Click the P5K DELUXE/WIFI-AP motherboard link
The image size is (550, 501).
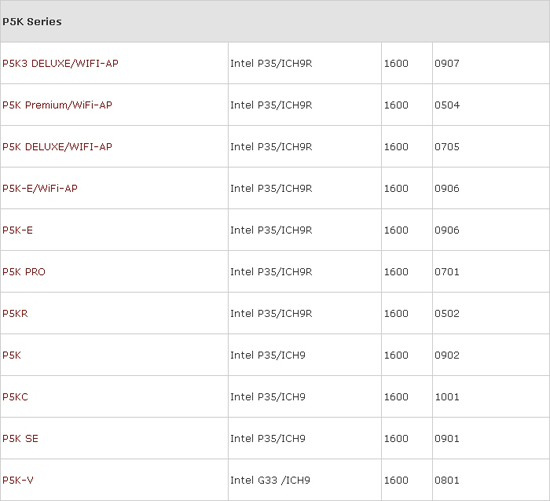pos(57,147)
